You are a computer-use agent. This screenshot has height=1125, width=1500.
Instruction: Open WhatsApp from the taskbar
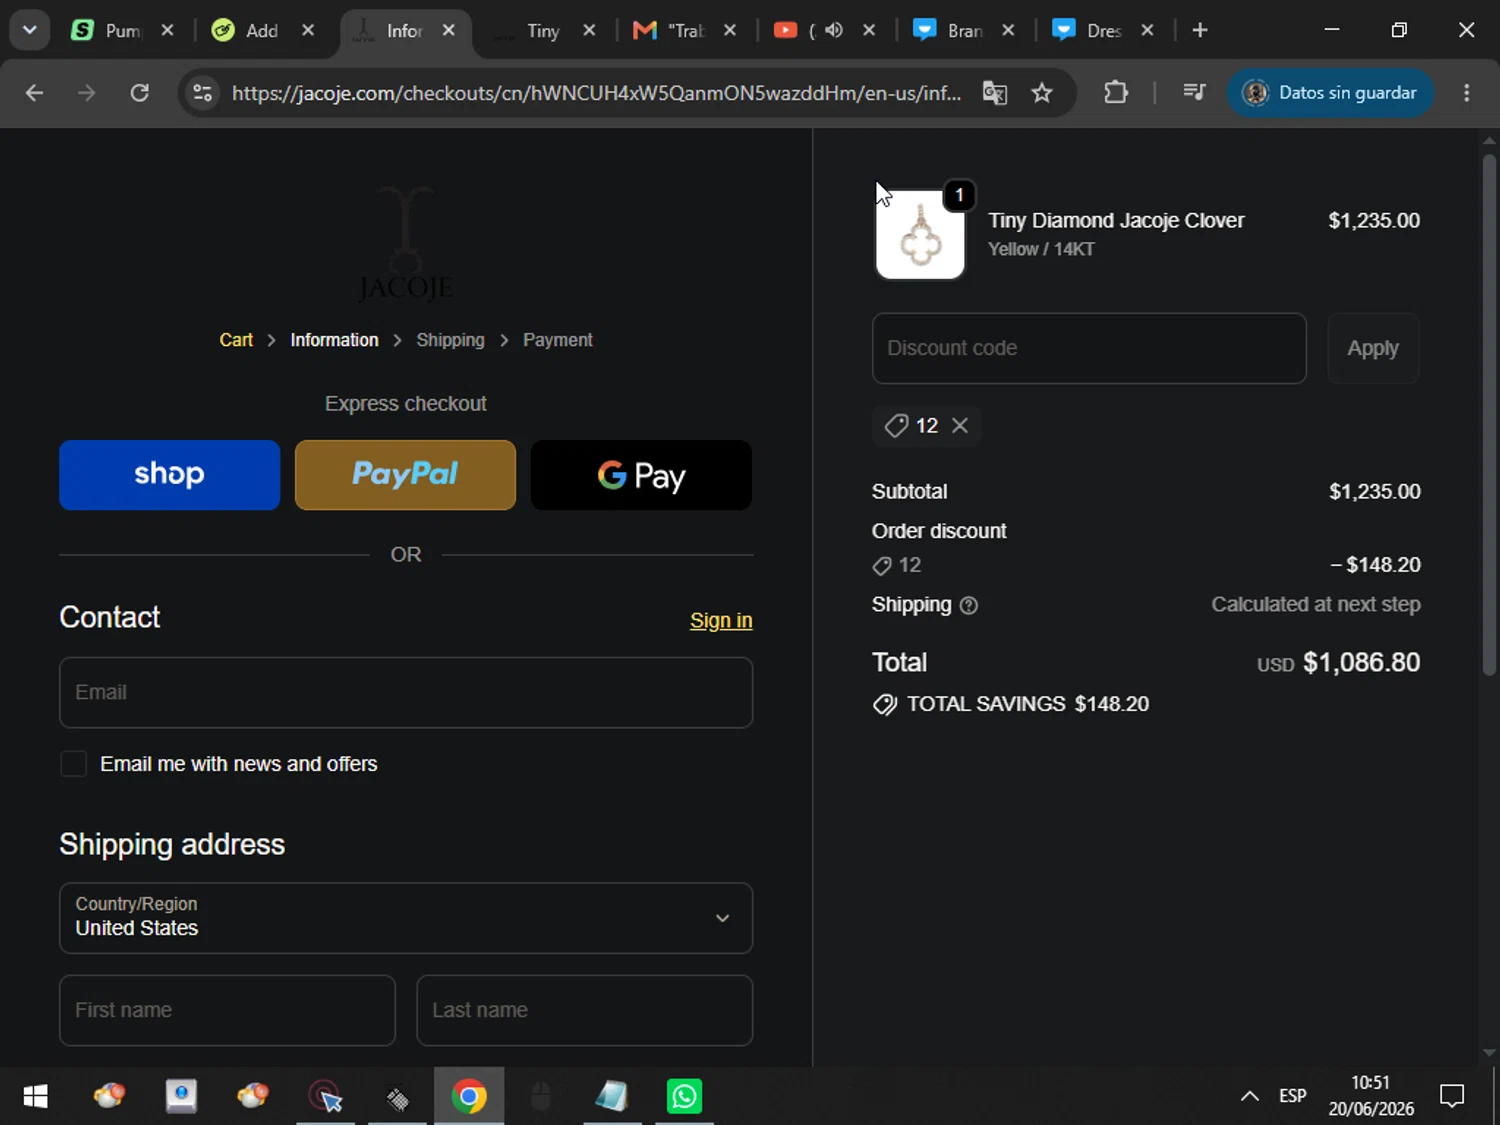tap(685, 1097)
